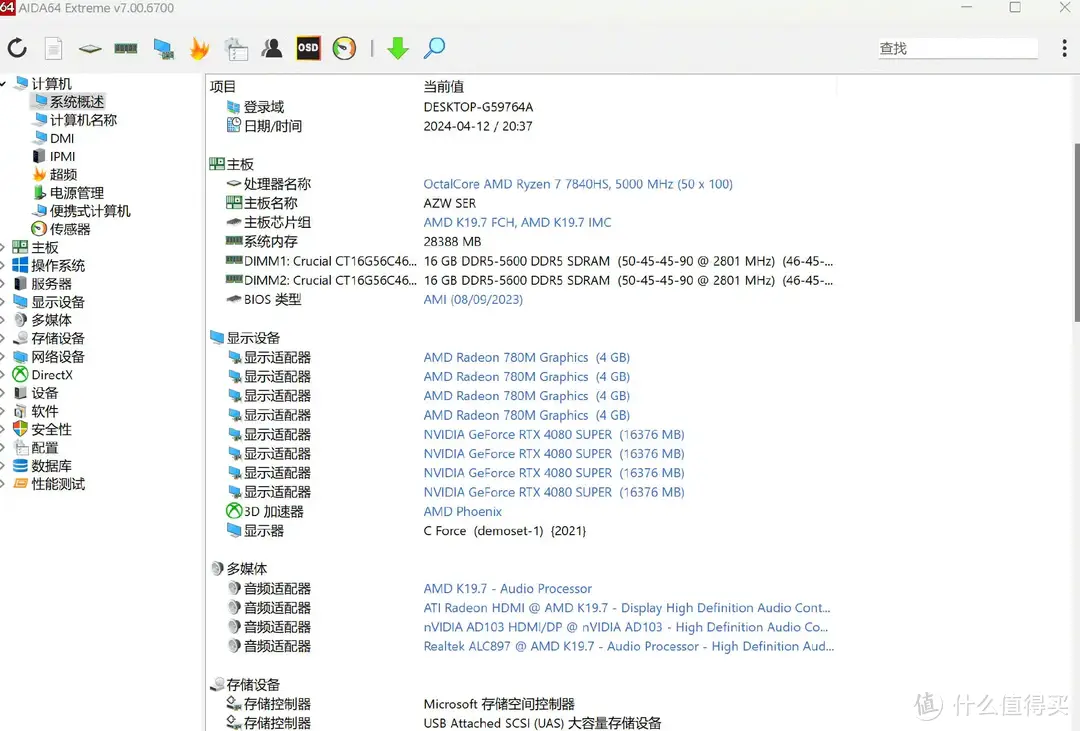Click the monitor with card toolbar icon
The height and width of the screenshot is (731, 1080).
(163, 48)
